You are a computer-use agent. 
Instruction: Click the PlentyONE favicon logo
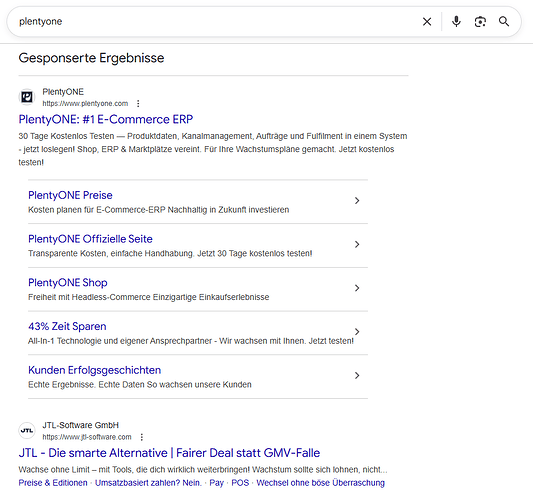[x=27, y=97]
